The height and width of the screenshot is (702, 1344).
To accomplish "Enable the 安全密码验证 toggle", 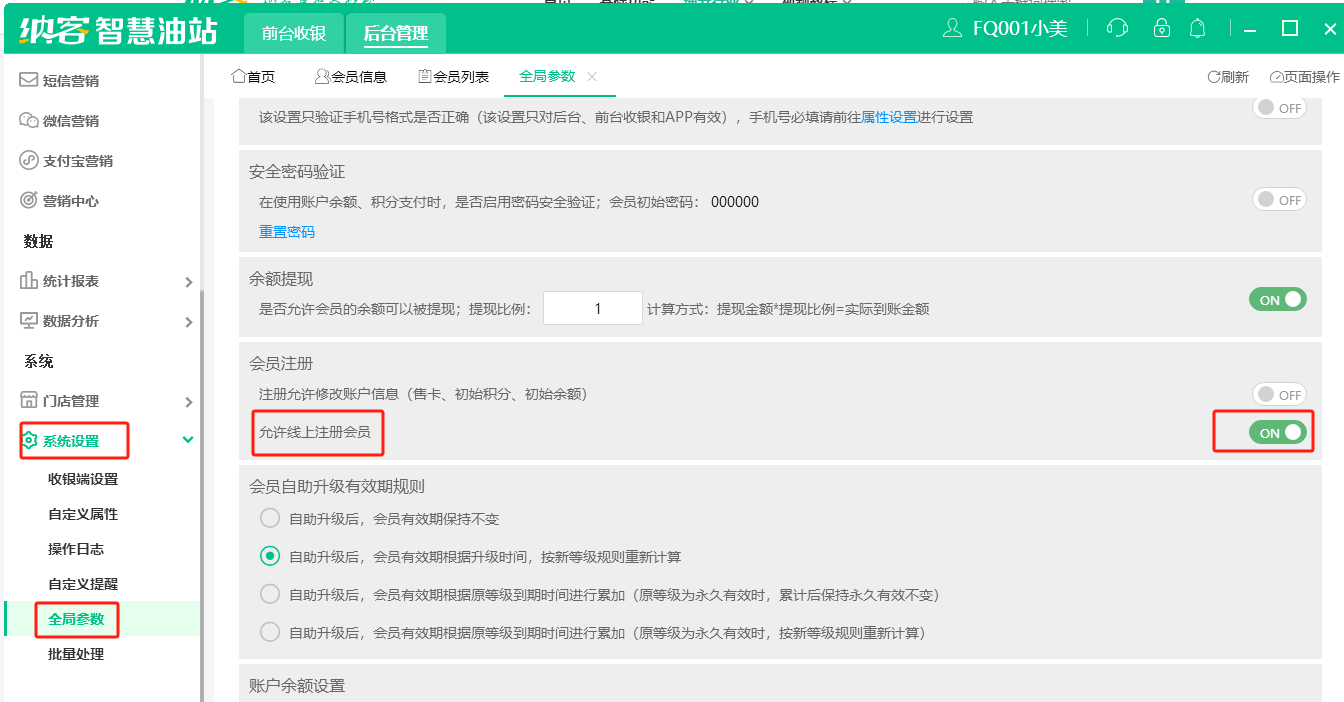I will click(1279, 200).
